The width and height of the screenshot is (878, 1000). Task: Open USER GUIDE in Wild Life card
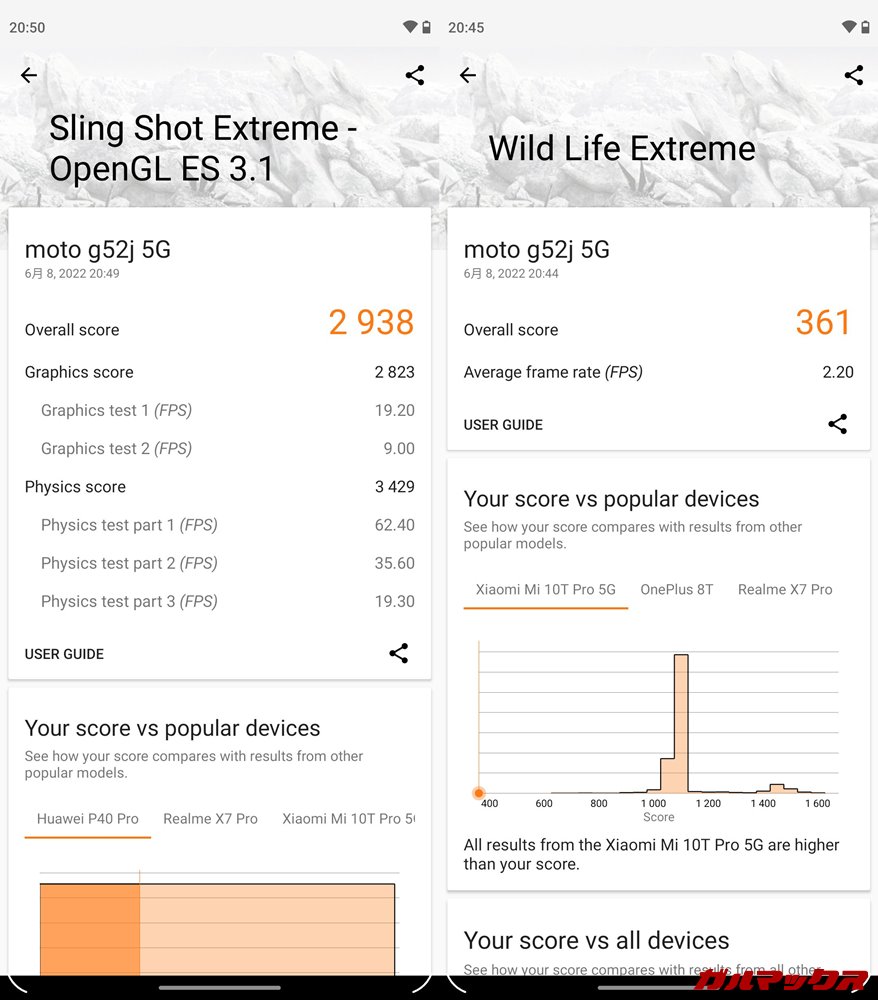point(503,424)
